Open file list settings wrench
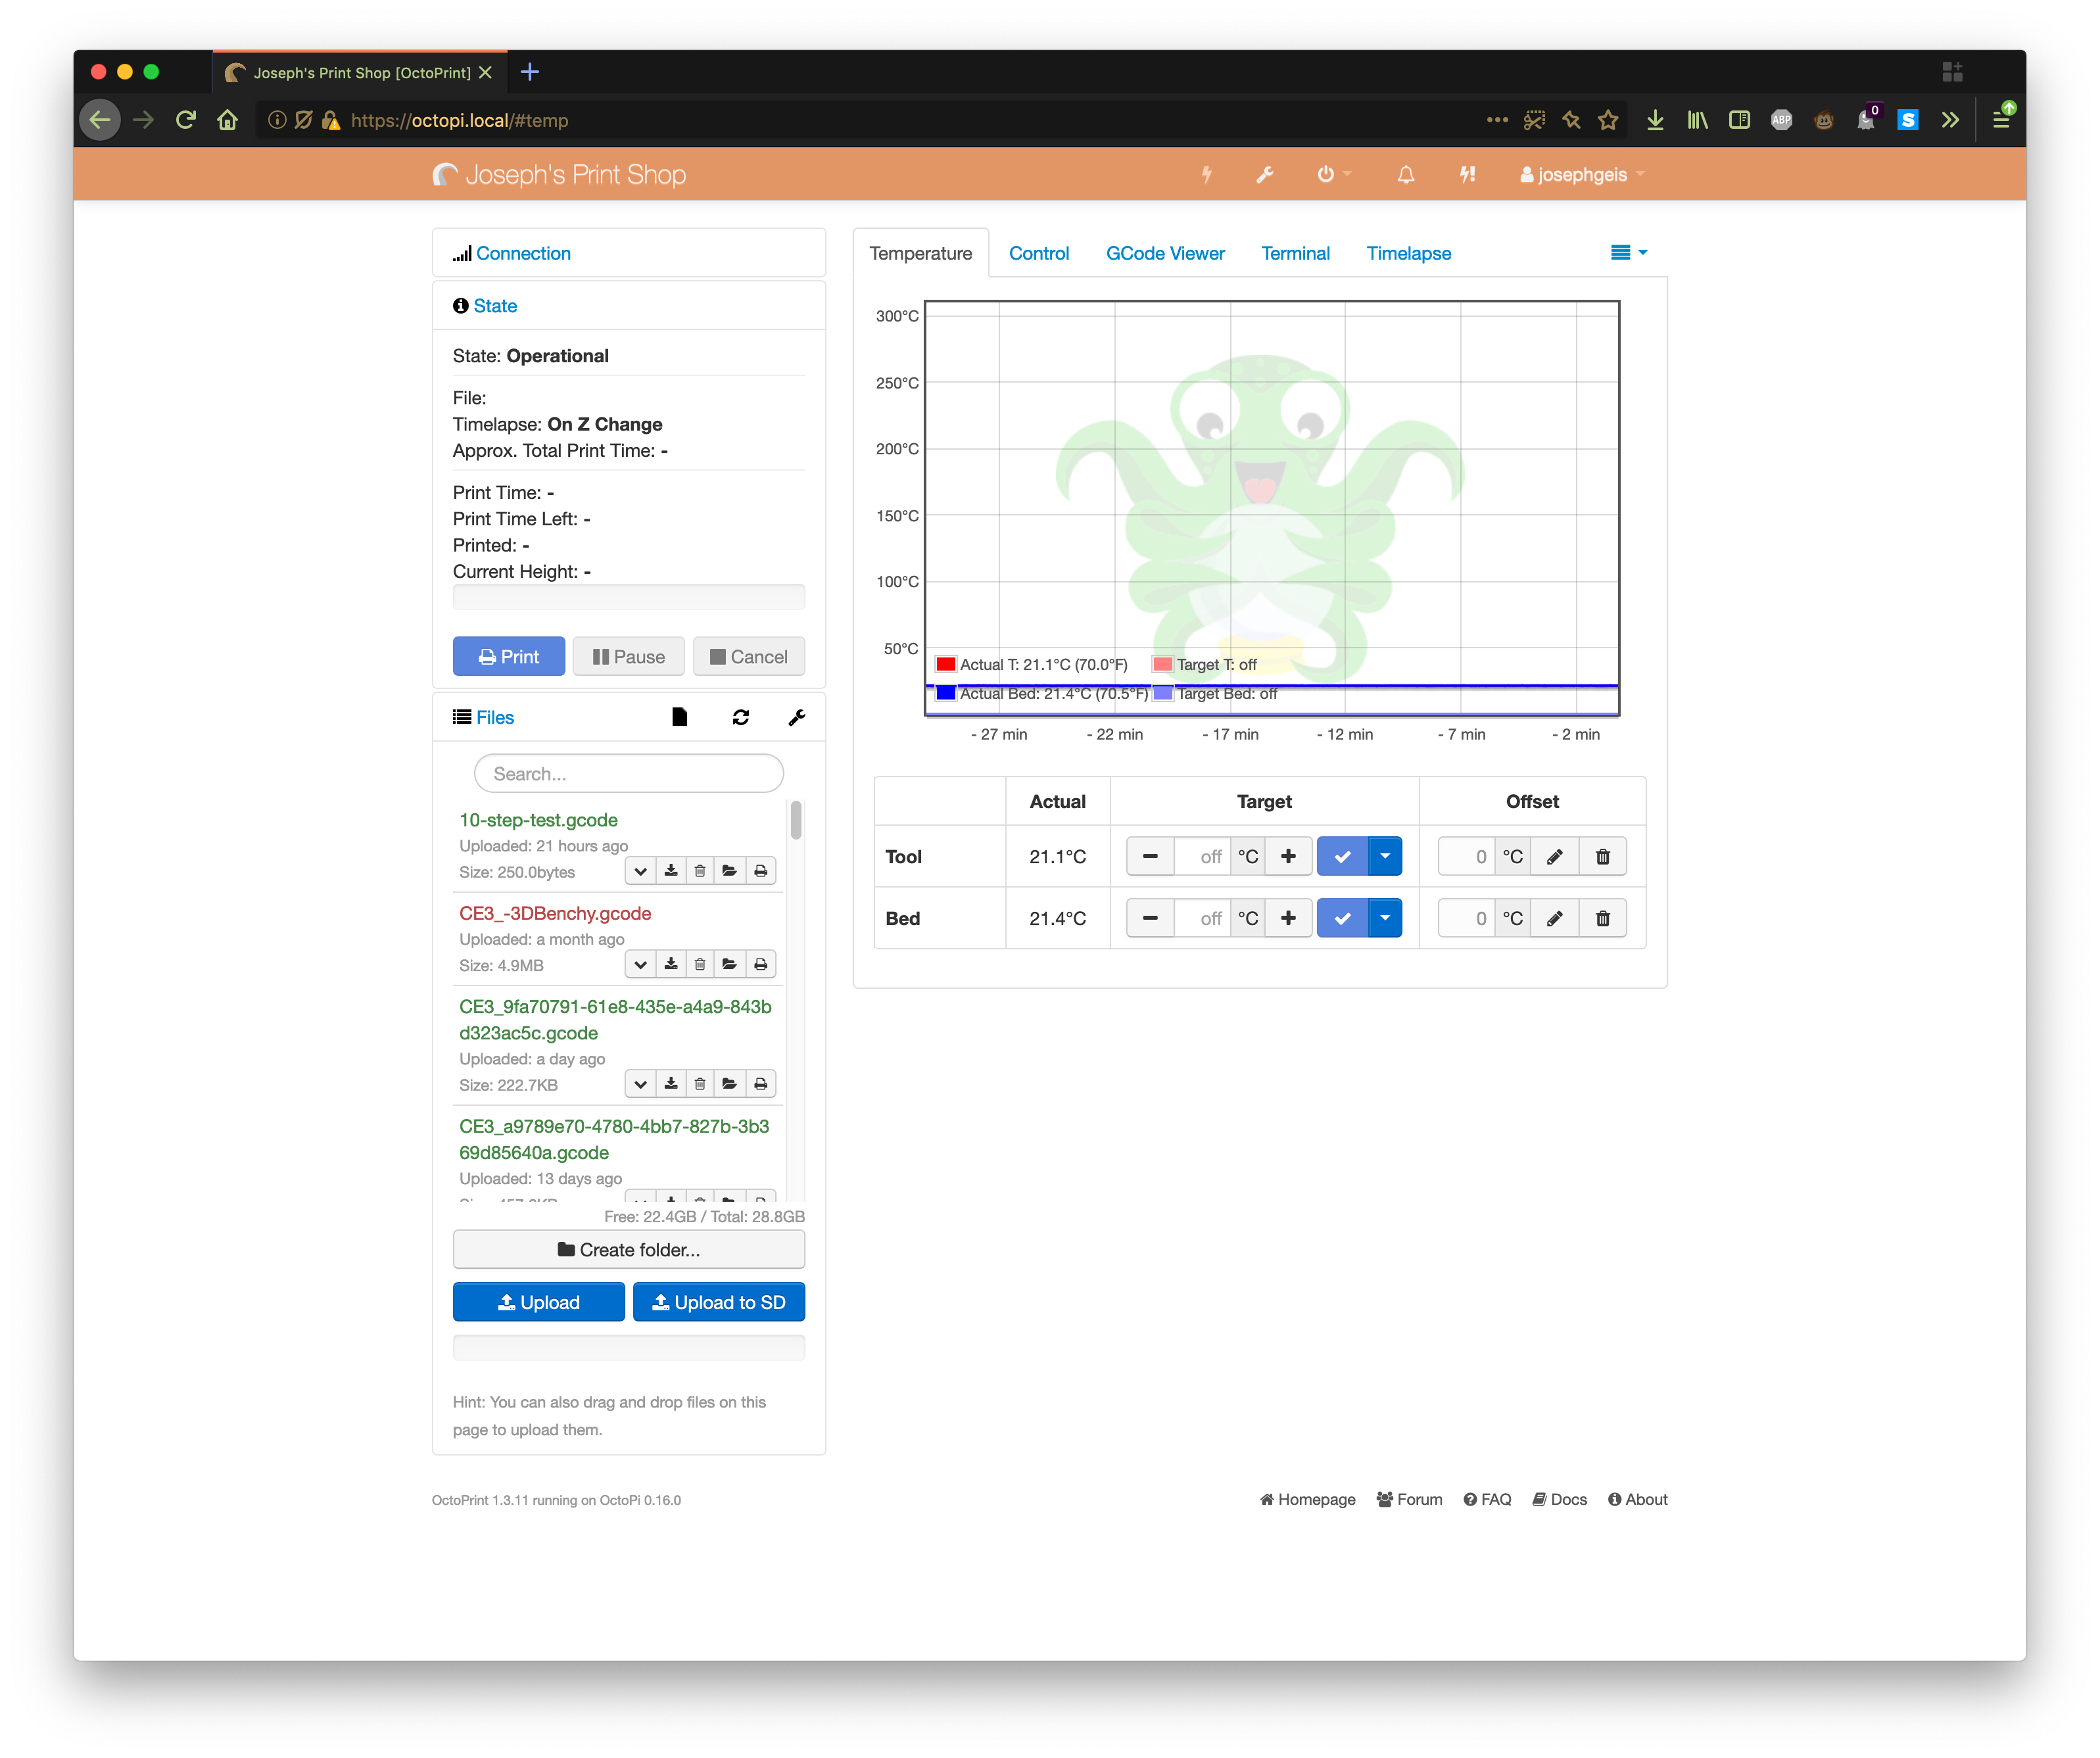The height and width of the screenshot is (1758, 2100). [x=796, y=717]
